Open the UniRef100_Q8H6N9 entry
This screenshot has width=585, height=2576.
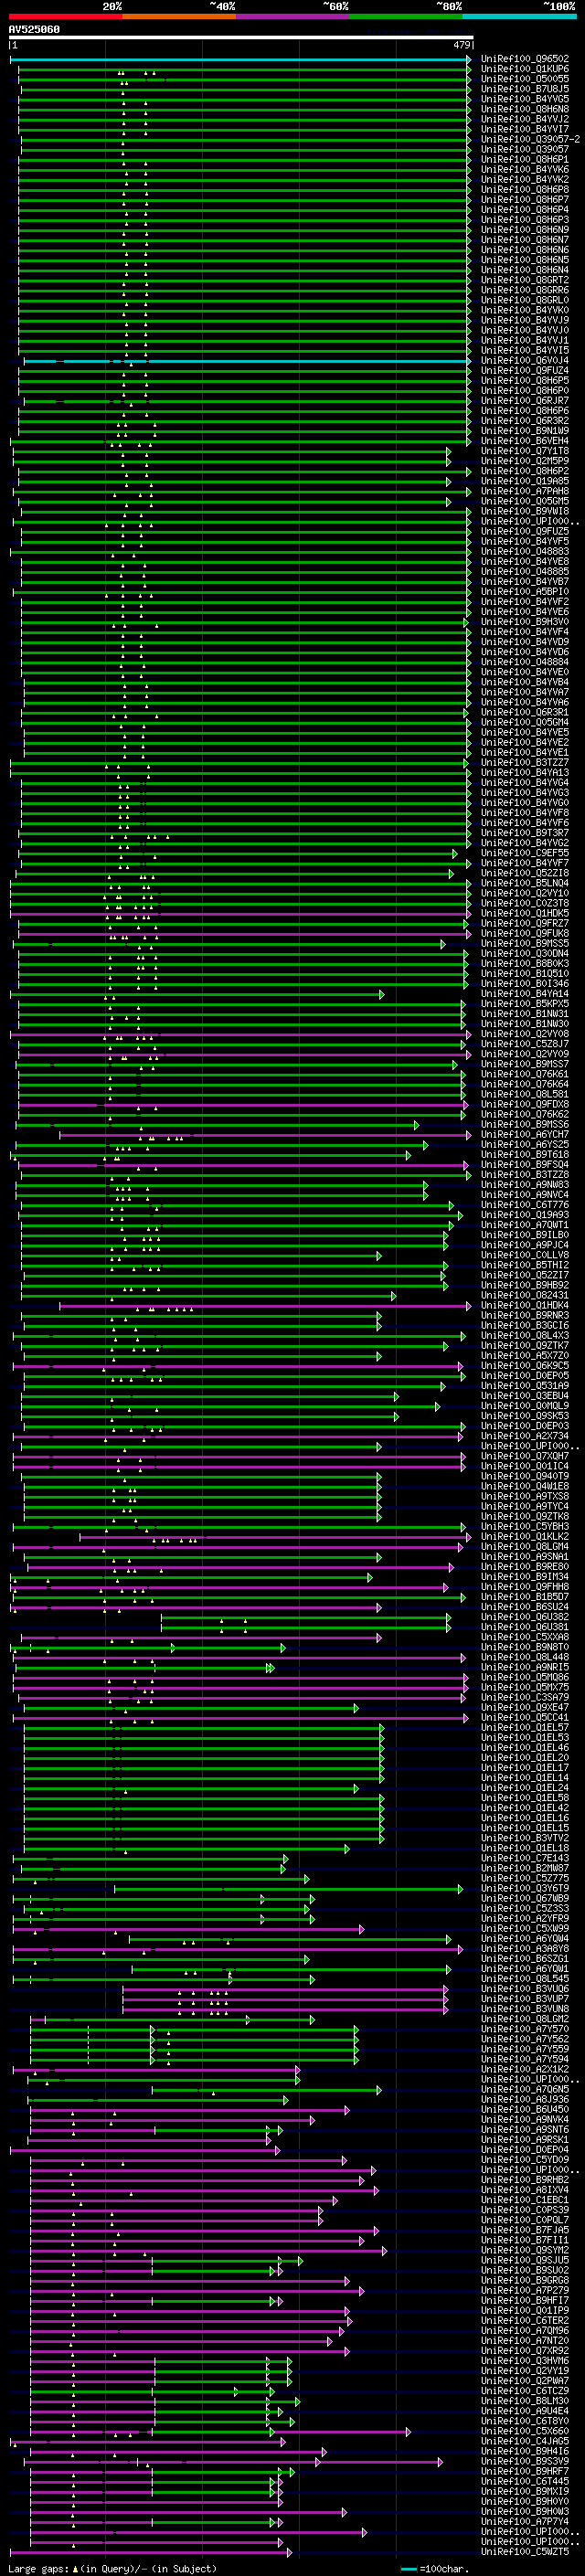(x=525, y=230)
